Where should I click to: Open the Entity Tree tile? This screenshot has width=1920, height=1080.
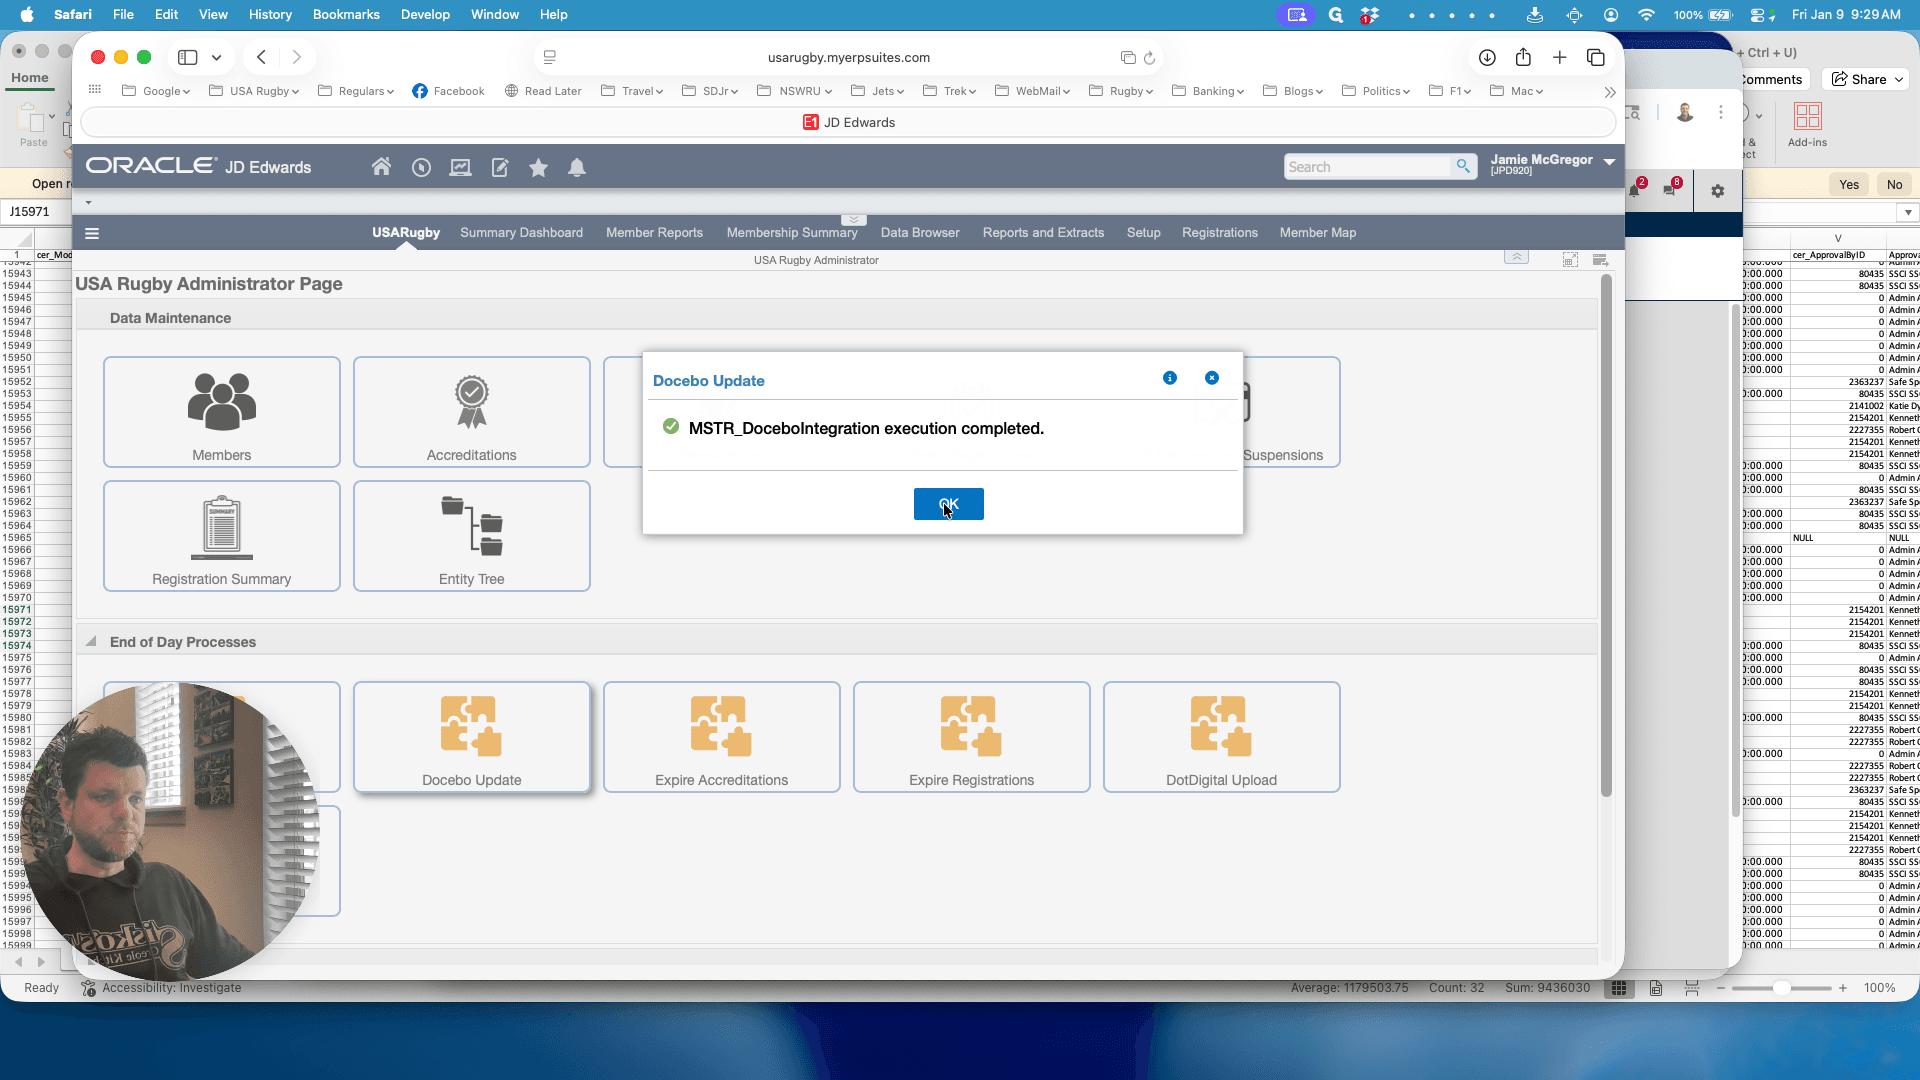pyautogui.click(x=472, y=536)
